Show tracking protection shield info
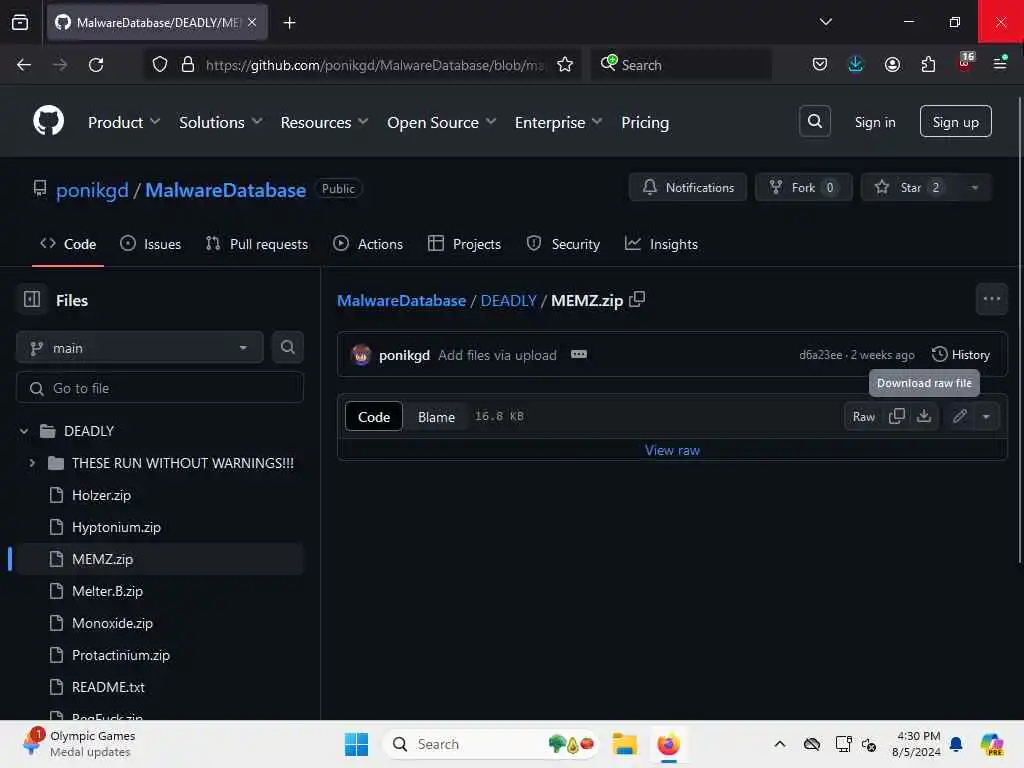 (160, 65)
